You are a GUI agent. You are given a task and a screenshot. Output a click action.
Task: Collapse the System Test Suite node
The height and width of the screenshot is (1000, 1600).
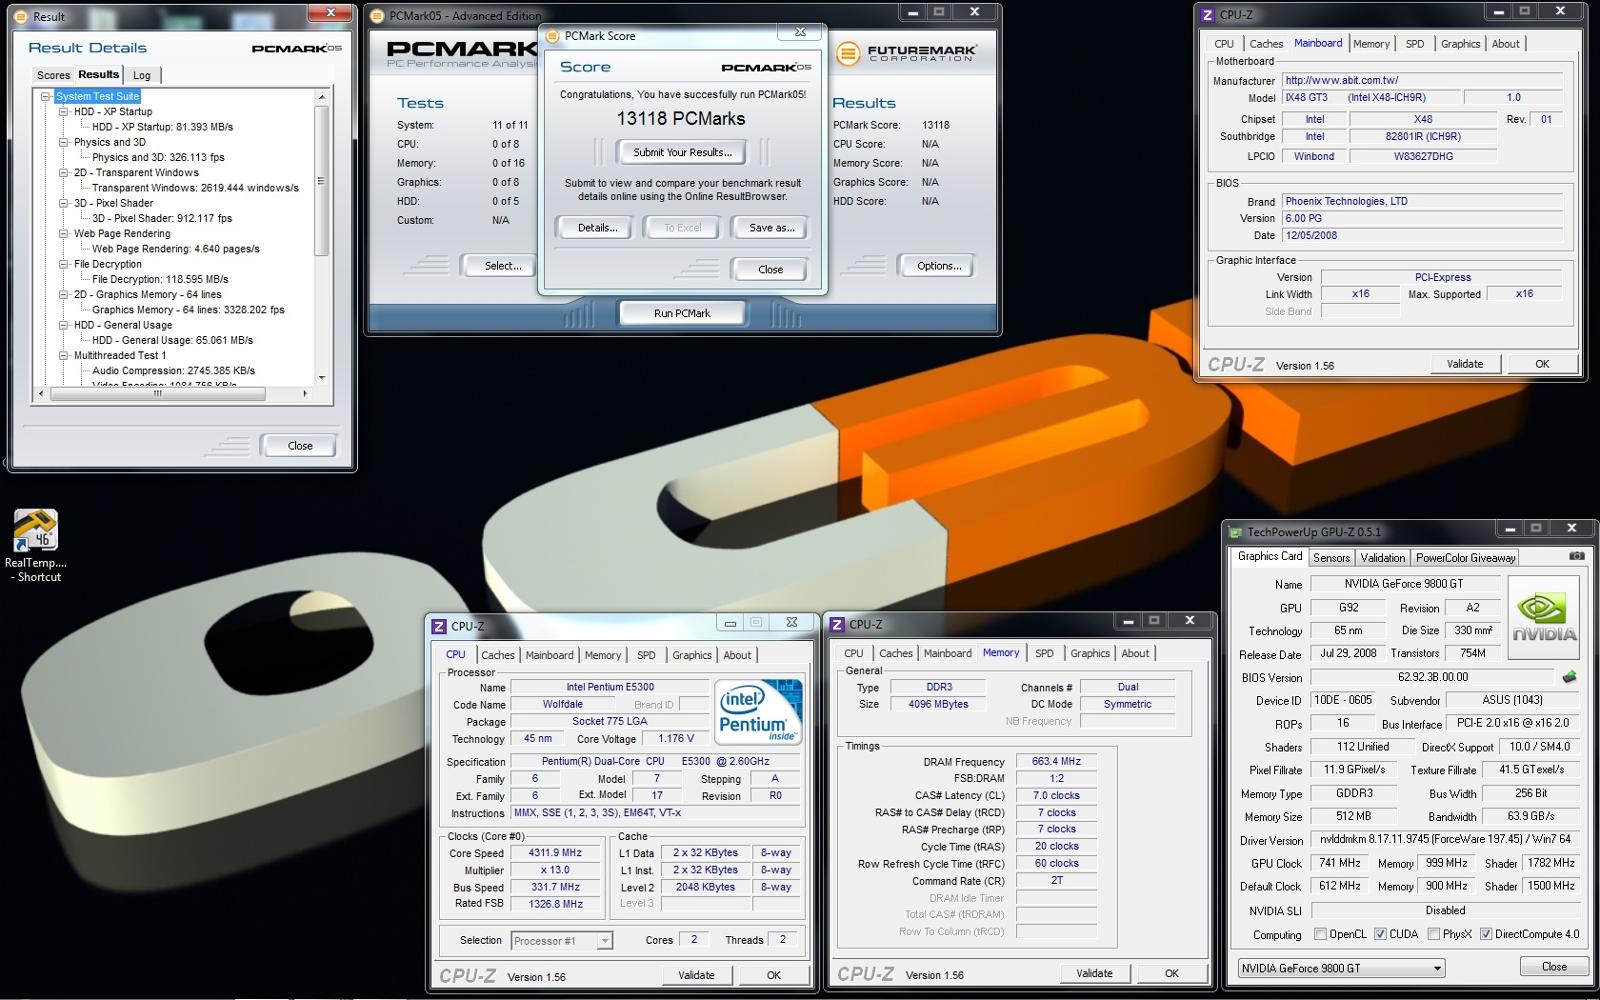pyautogui.click(x=45, y=97)
